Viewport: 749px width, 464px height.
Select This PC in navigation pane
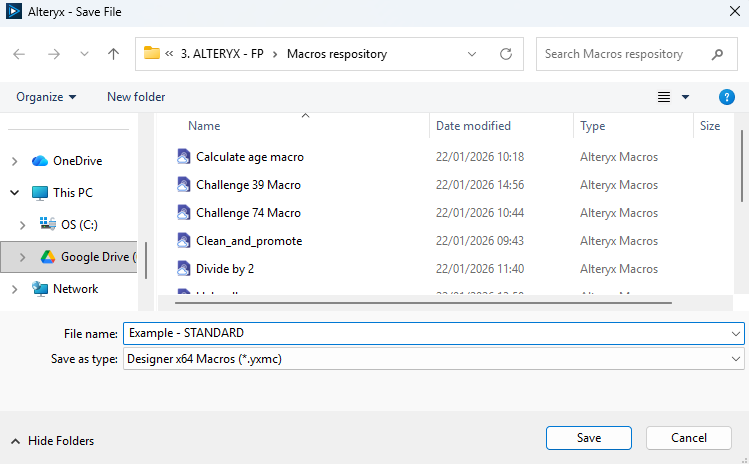click(73, 193)
